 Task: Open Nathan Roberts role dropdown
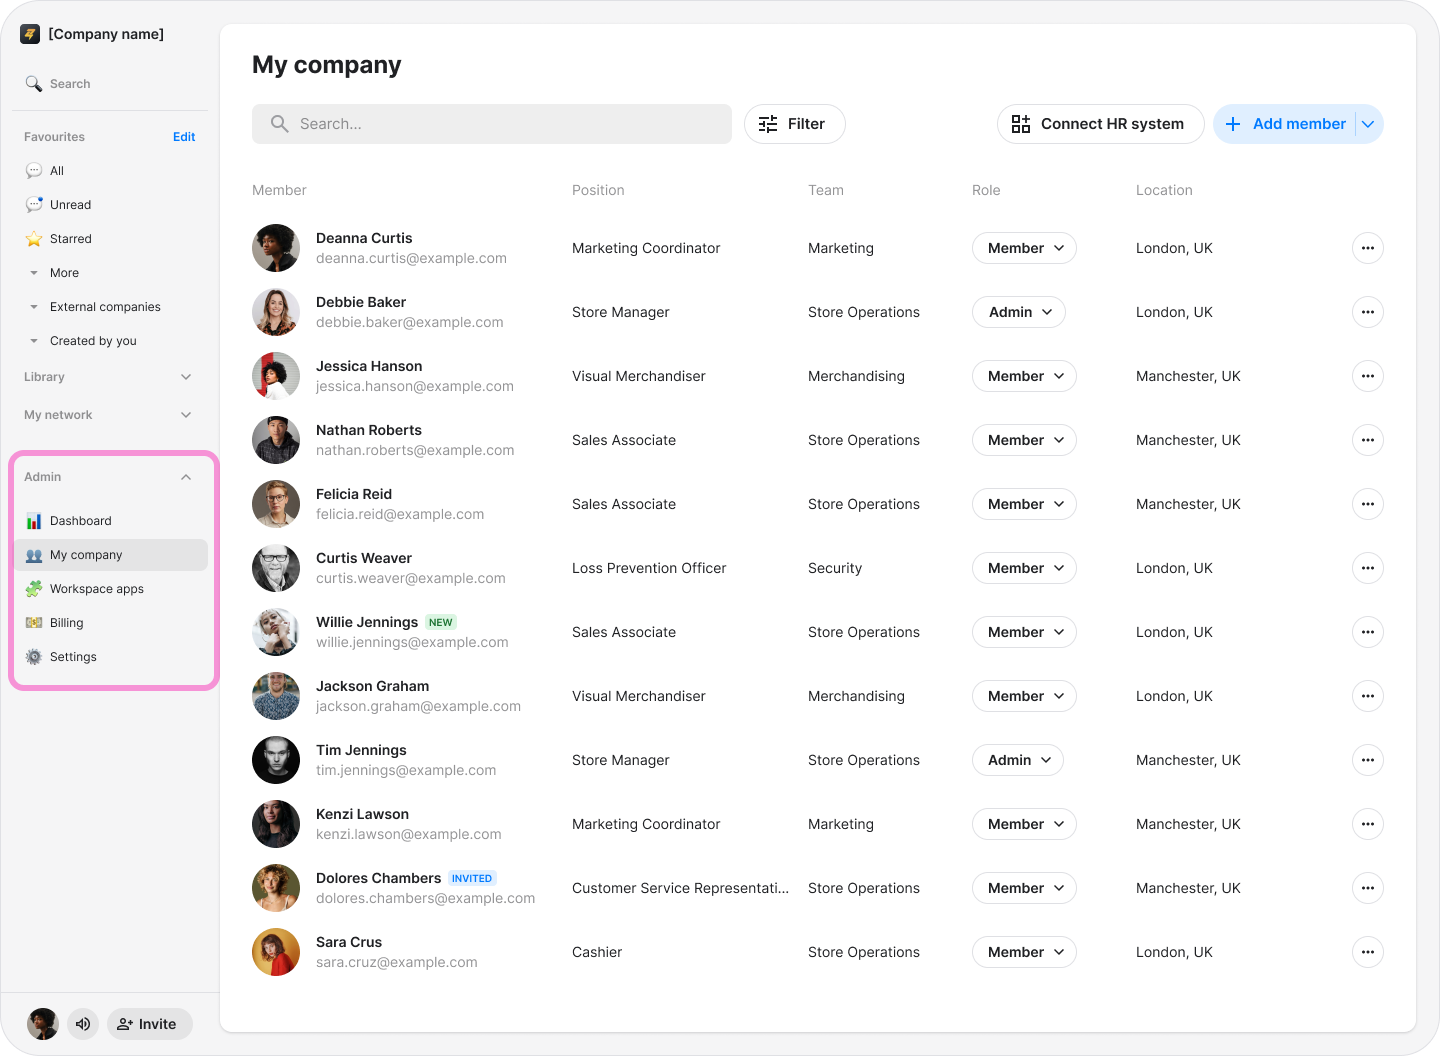(1024, 440)
